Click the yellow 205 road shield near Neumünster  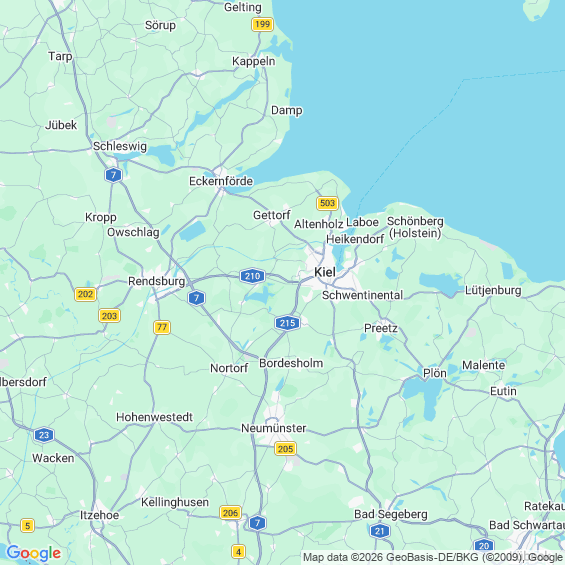point(285,449)
